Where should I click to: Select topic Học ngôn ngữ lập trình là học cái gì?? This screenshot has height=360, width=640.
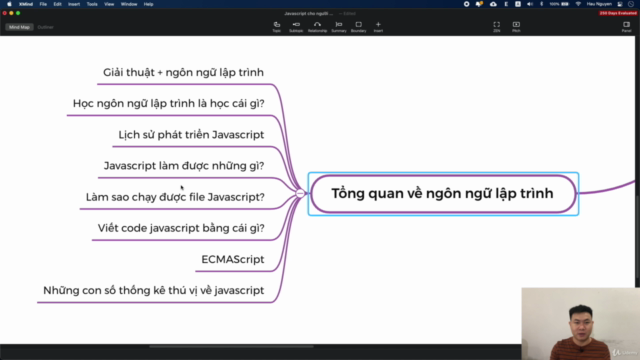[x=169, y=104]
